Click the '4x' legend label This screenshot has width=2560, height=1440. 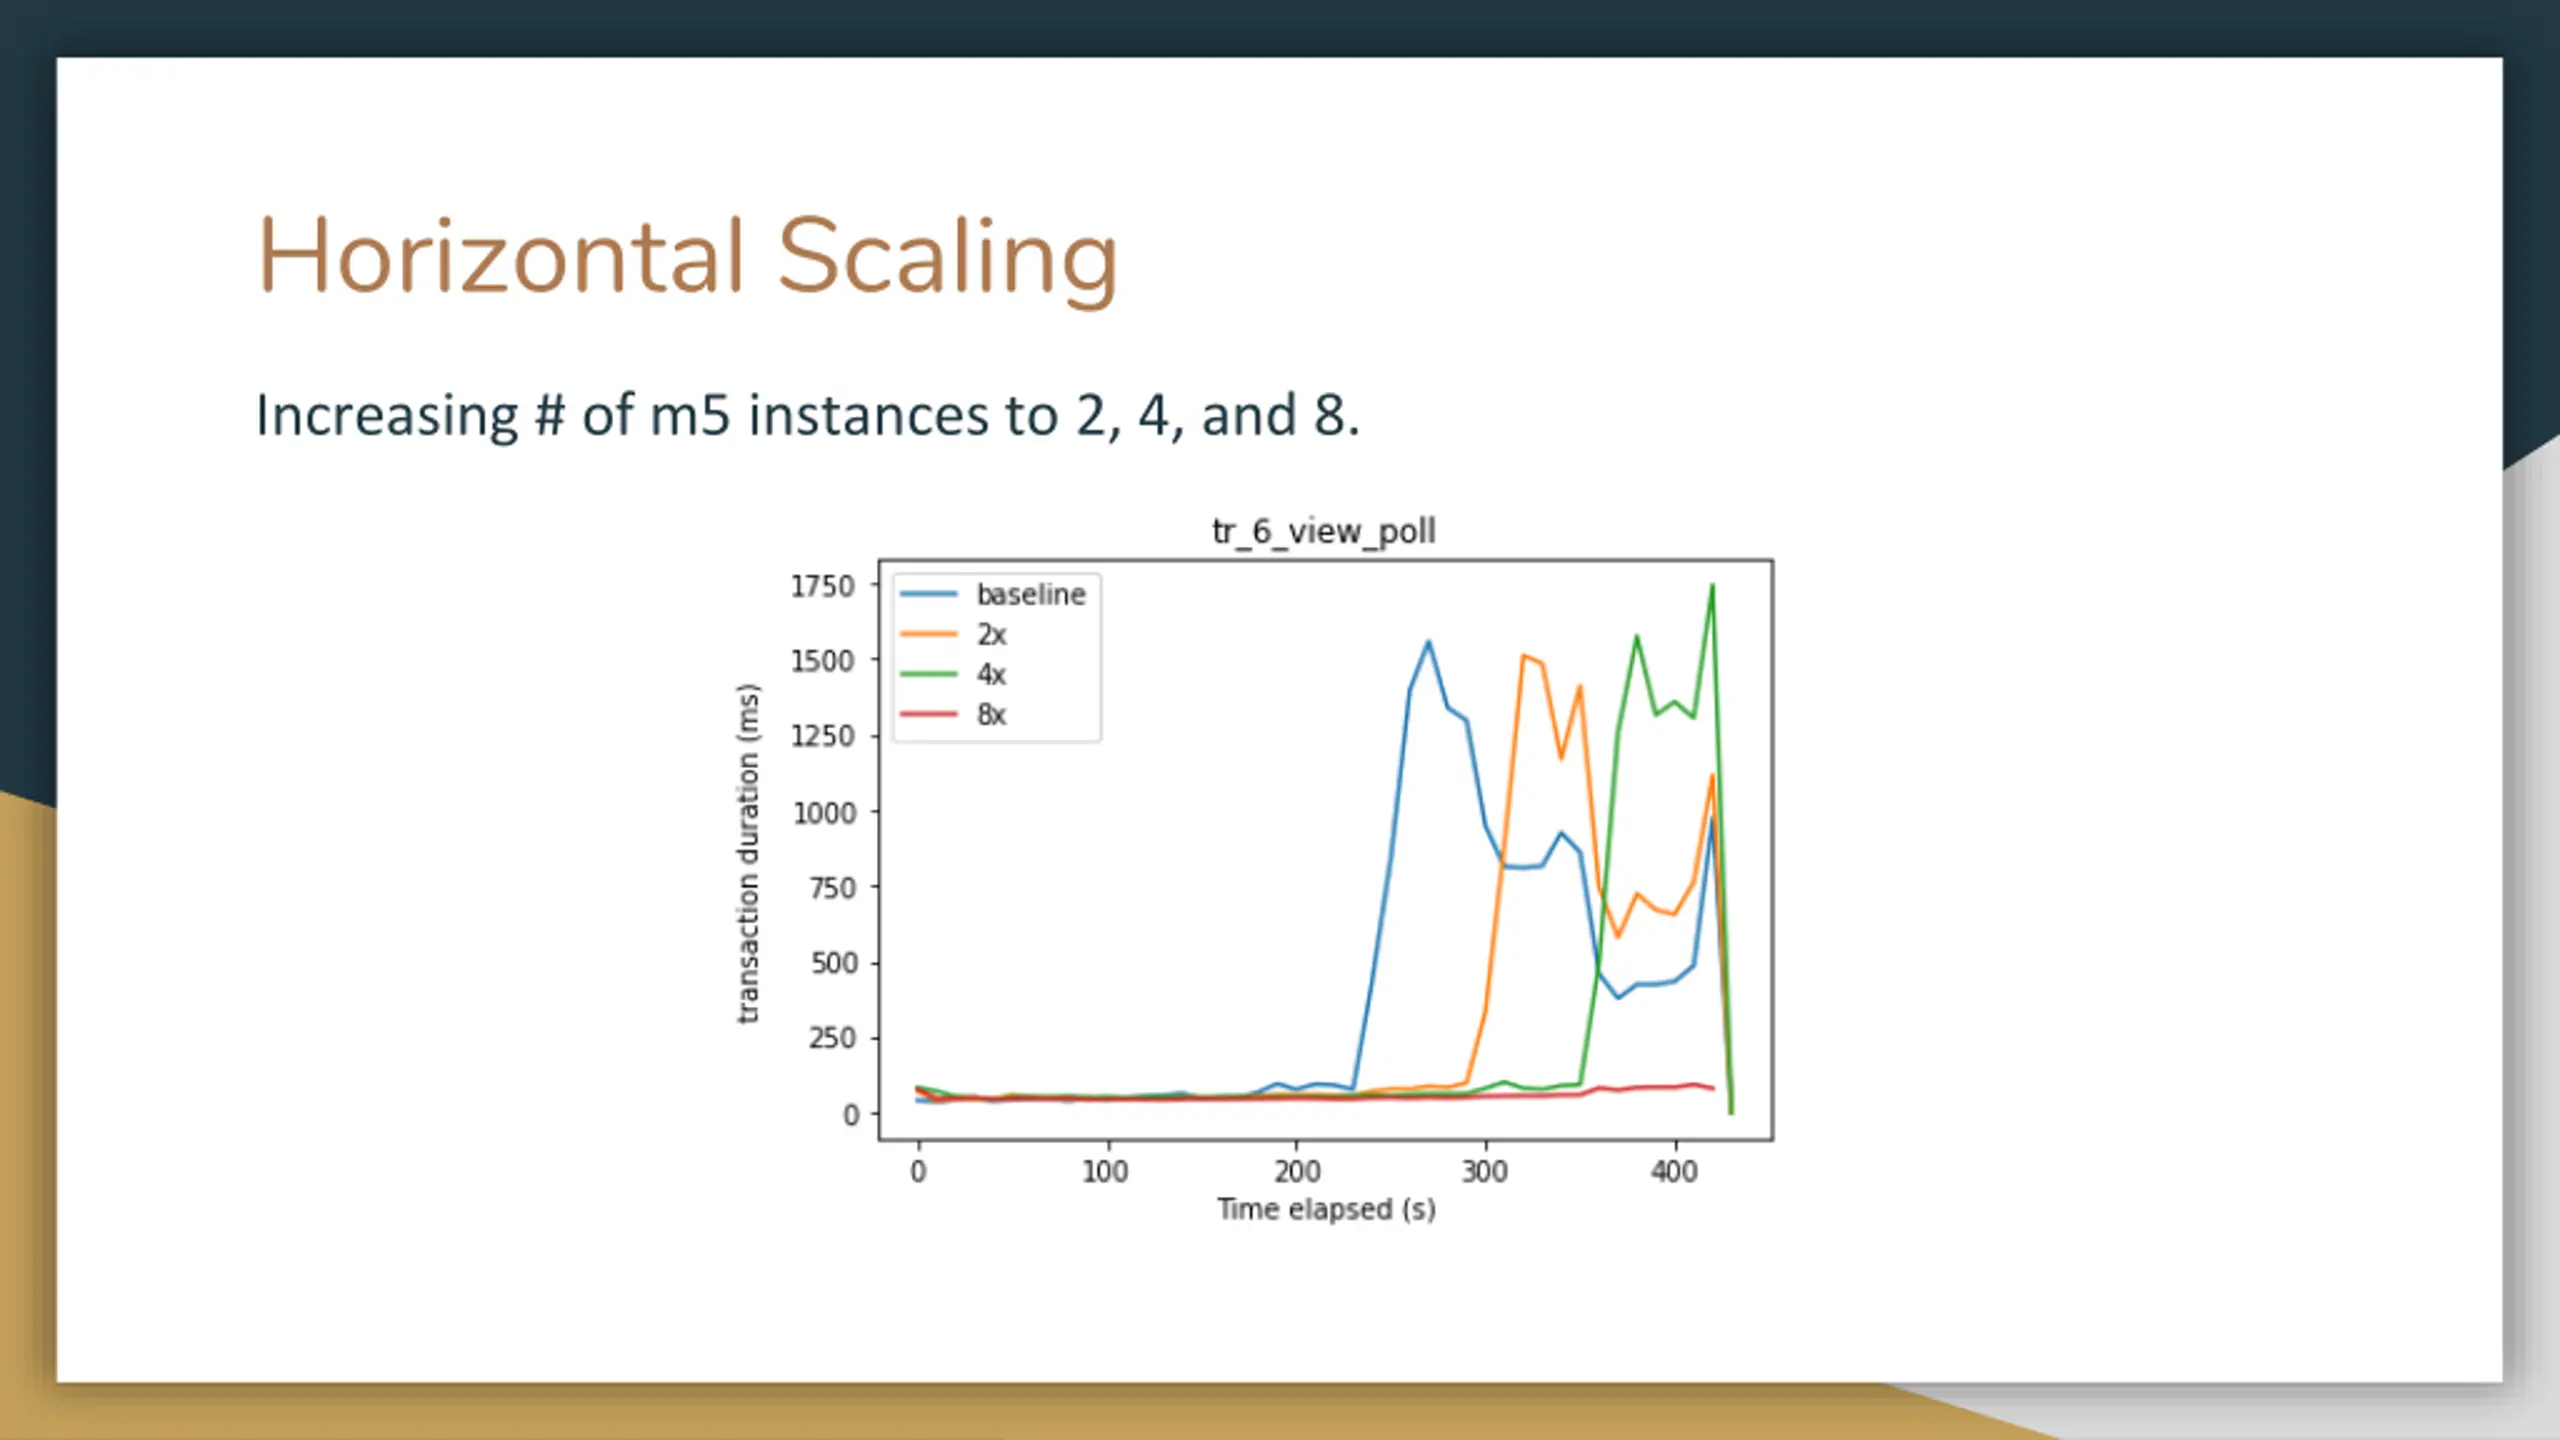991,674
